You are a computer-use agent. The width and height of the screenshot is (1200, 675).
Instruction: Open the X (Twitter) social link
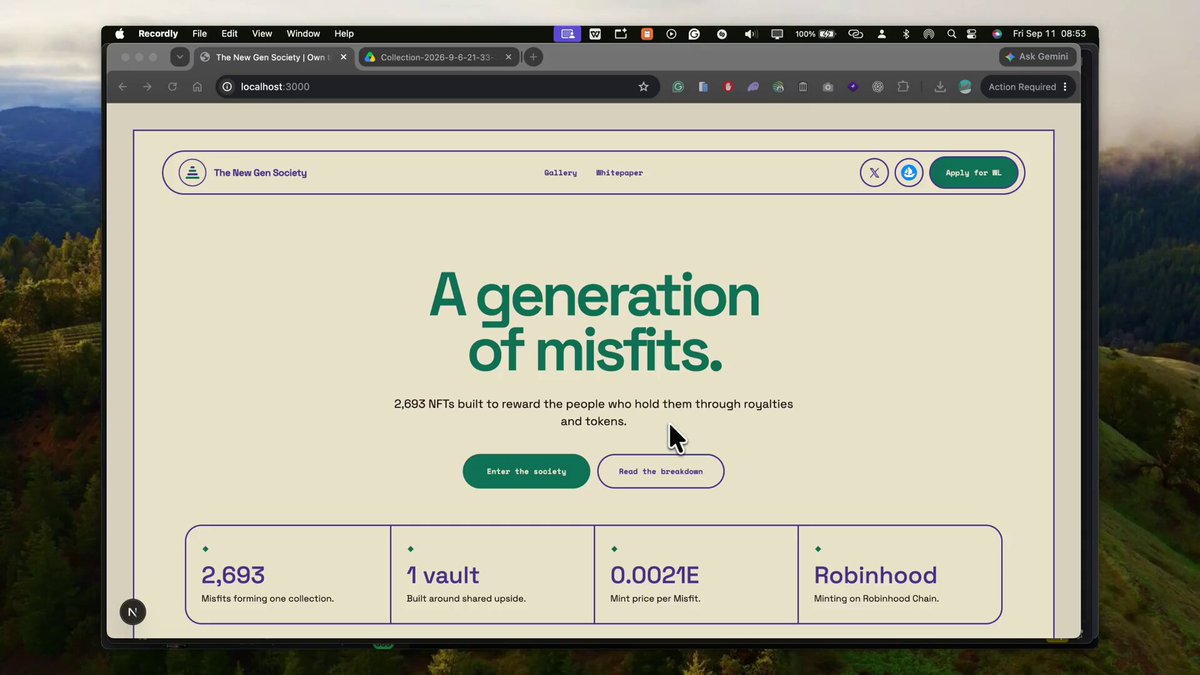874,173
